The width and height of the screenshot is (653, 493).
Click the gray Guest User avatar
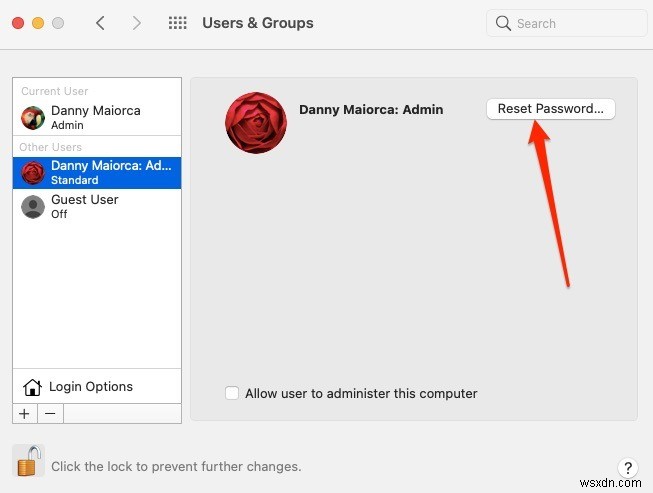coord(33,207)
